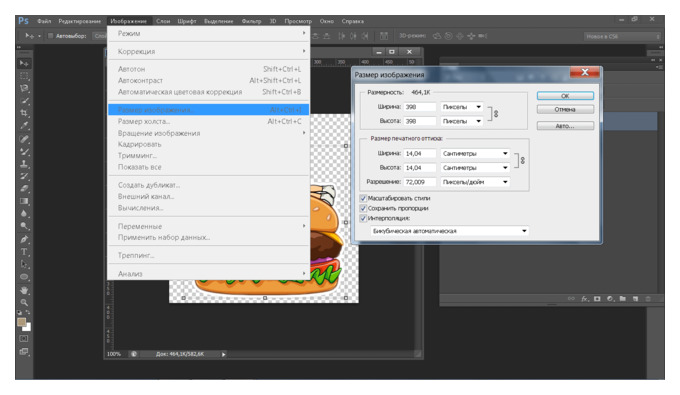Image resolution: width=680 pixels, height=395 pixels.
Task: Select the Rectangular Marquee tool
Action: (x=24, y=76)
